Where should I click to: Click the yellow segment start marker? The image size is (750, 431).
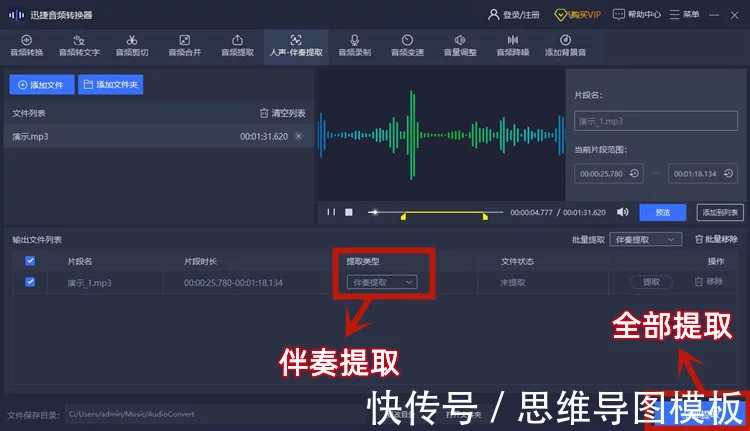click(403, 217)
